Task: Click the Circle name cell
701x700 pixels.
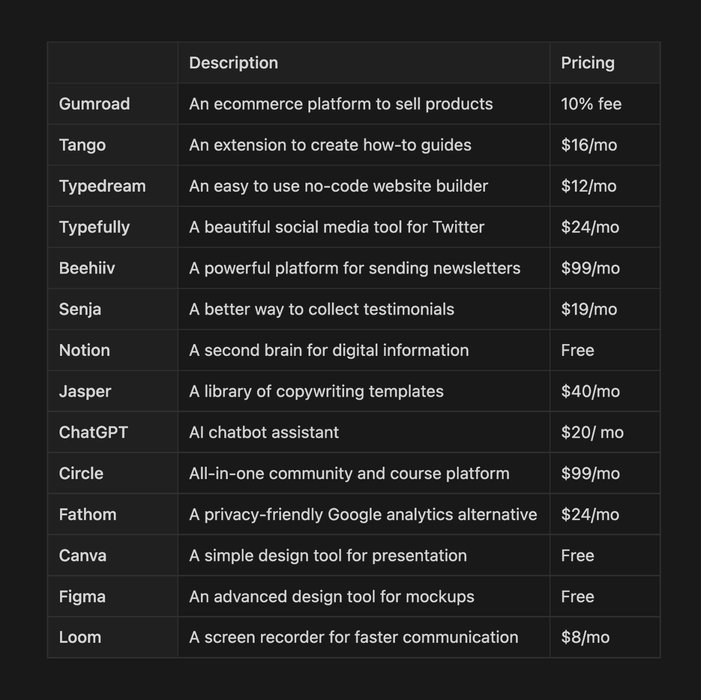Action: [81, 473]
